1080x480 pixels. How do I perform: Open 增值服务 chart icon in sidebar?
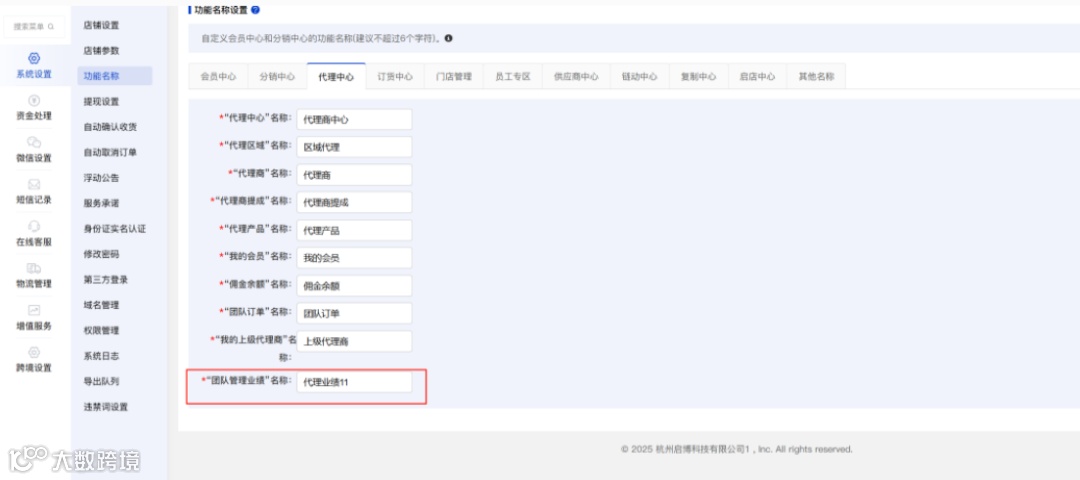click(34, 311)
